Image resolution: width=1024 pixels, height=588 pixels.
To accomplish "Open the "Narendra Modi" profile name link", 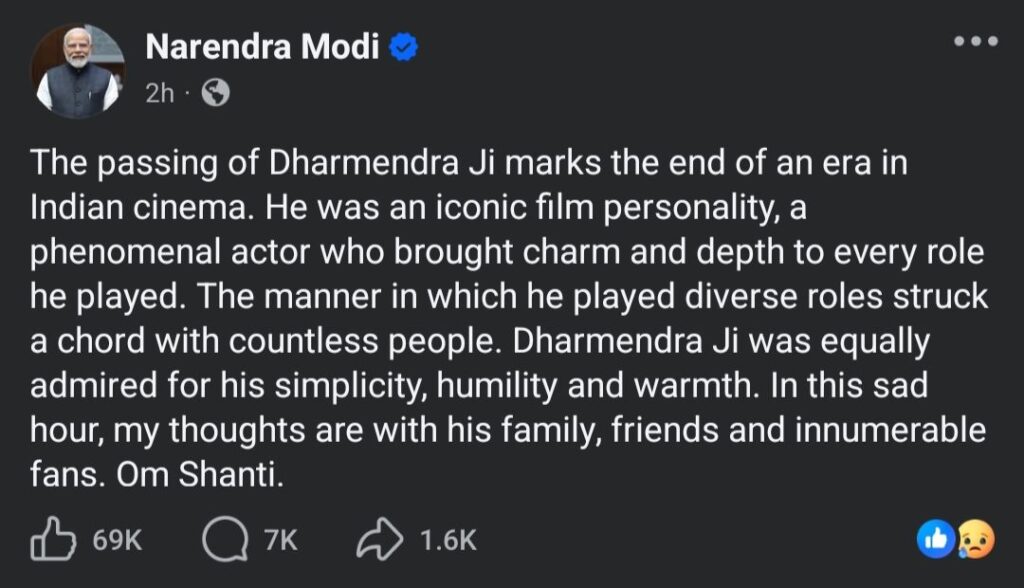I will coord(262,46).
